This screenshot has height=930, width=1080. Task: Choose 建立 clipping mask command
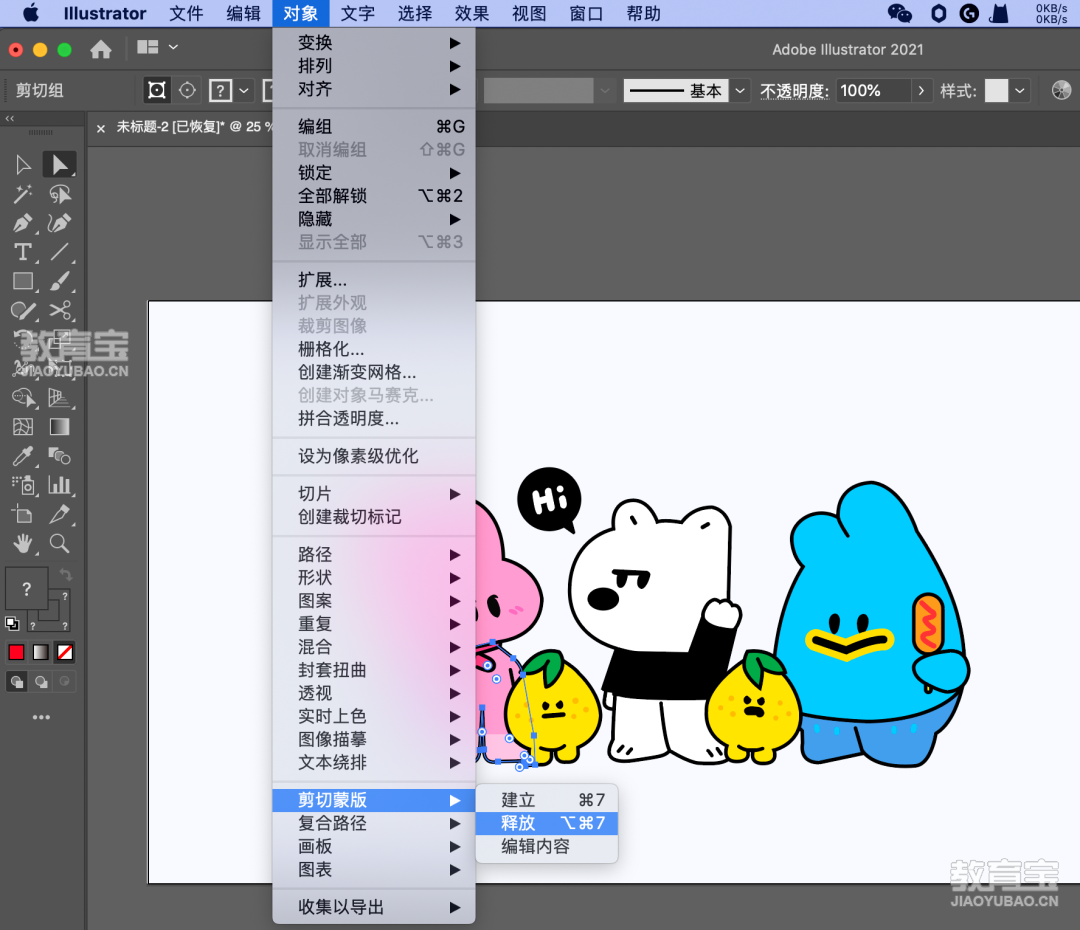(x=547, y=800)
